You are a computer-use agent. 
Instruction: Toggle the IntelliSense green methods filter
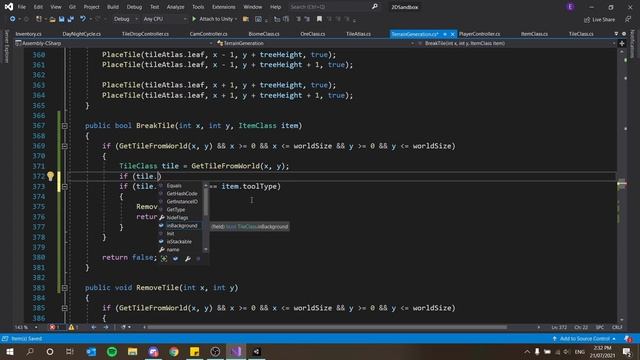pyautogui.click(x=164, y=258)
